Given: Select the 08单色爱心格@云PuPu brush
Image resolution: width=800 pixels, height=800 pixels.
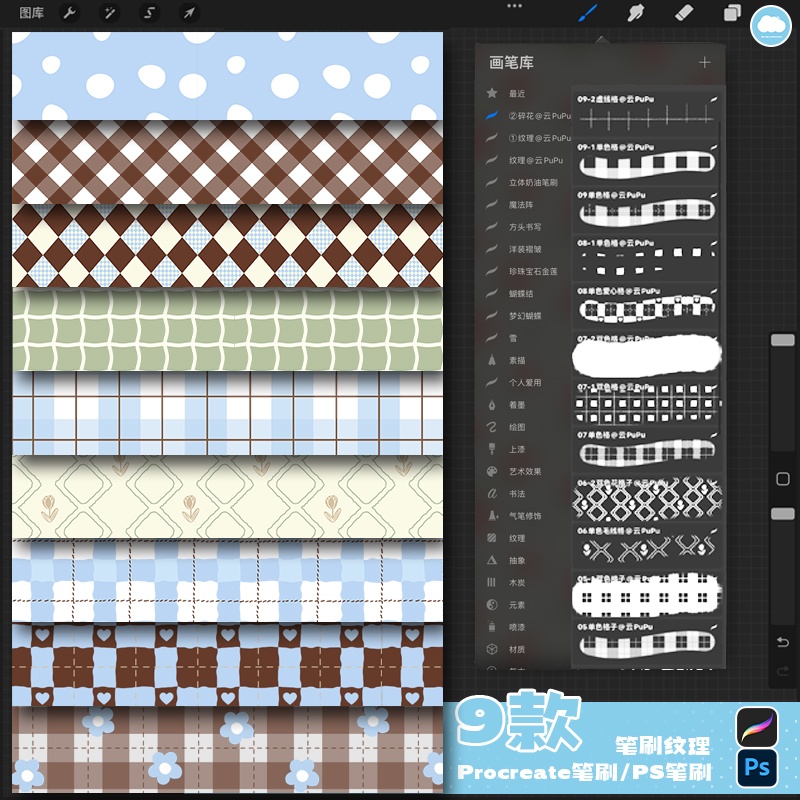Looking at the screenshot, I should point(646,305).
